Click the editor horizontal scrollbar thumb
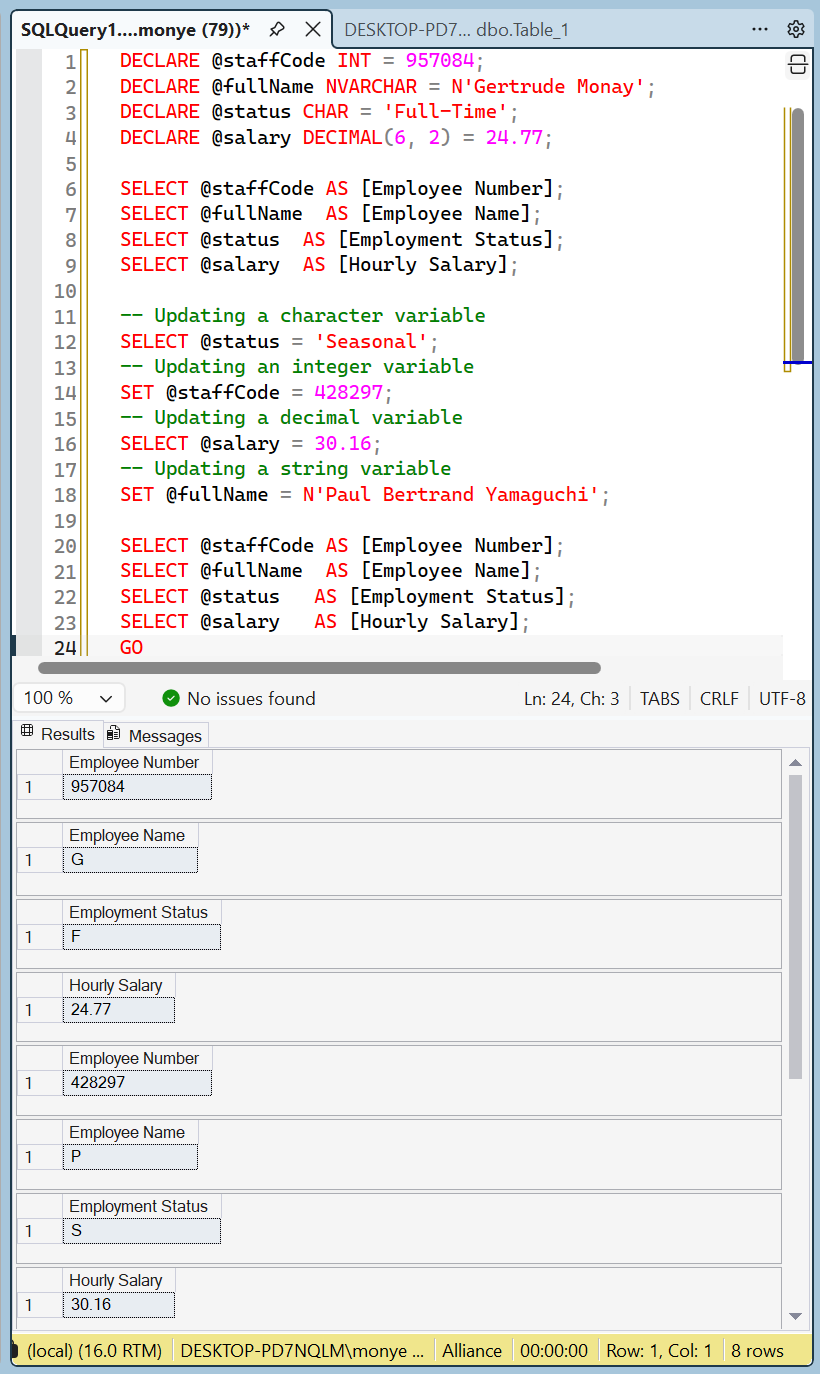 (319, 668)
